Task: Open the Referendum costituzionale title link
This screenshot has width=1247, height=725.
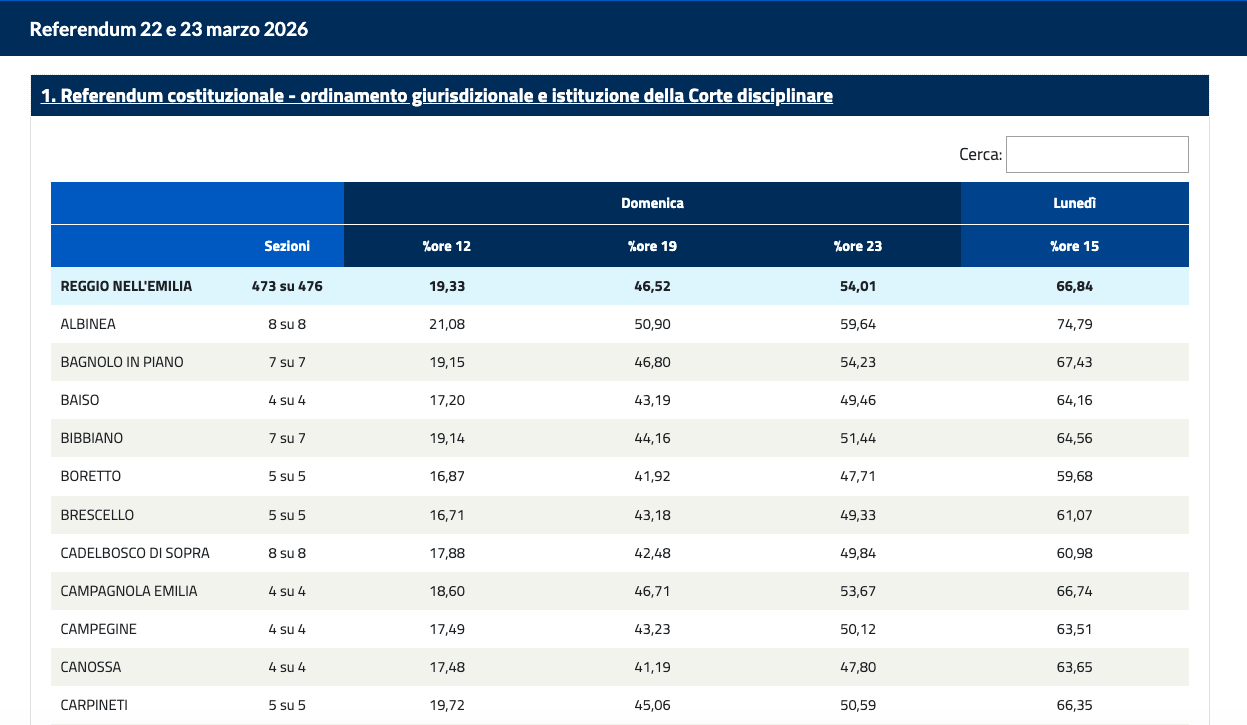Action: pyautogui.click(x=436, y=96)
